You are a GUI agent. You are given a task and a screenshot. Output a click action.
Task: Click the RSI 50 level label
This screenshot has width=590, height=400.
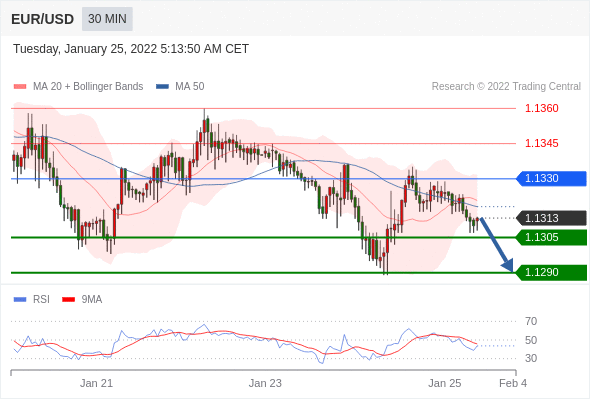click(531, 340)
